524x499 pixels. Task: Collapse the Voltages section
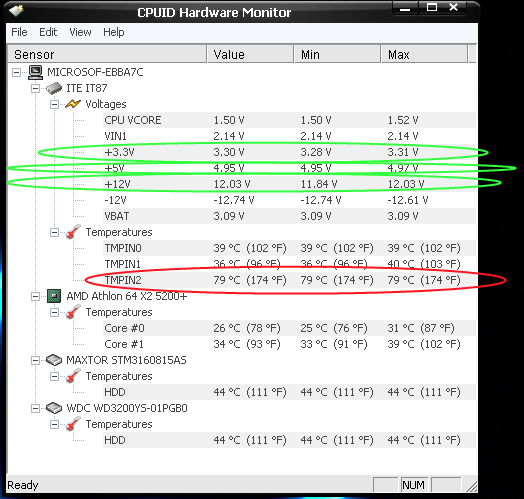tap(54, 105)
